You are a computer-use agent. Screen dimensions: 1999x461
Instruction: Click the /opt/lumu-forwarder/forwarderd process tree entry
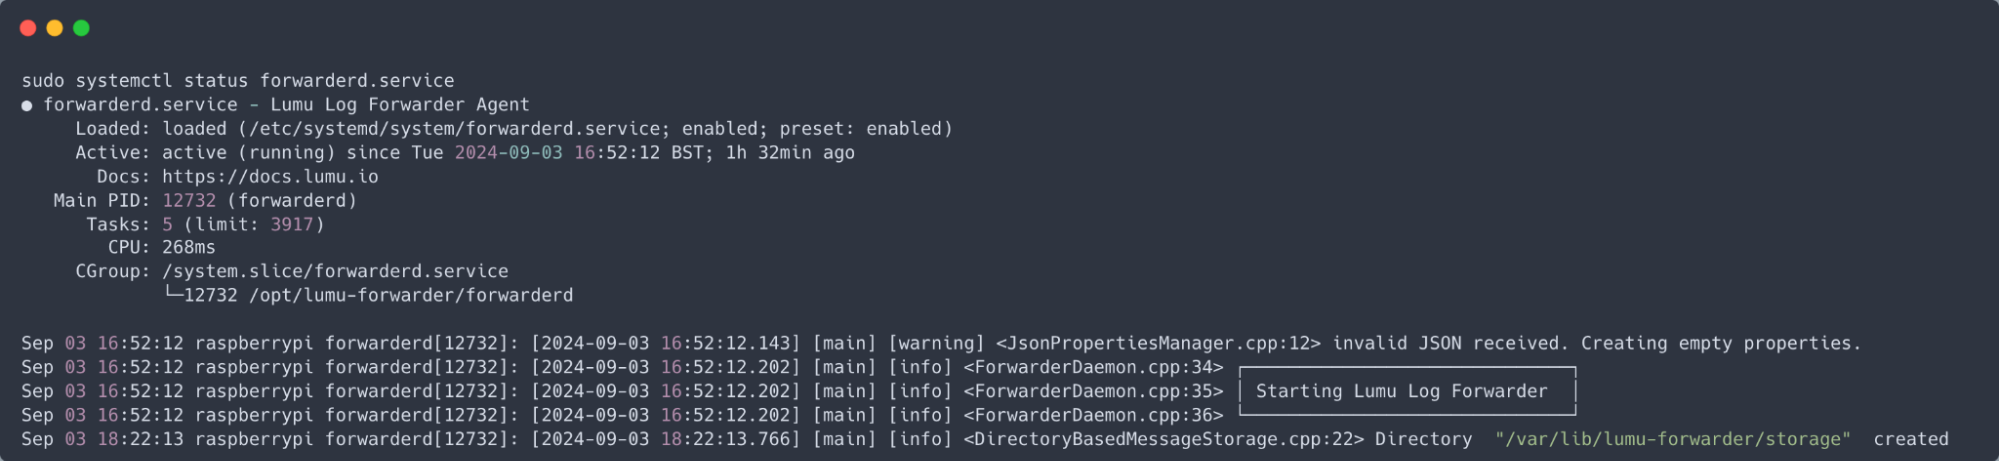411,296
